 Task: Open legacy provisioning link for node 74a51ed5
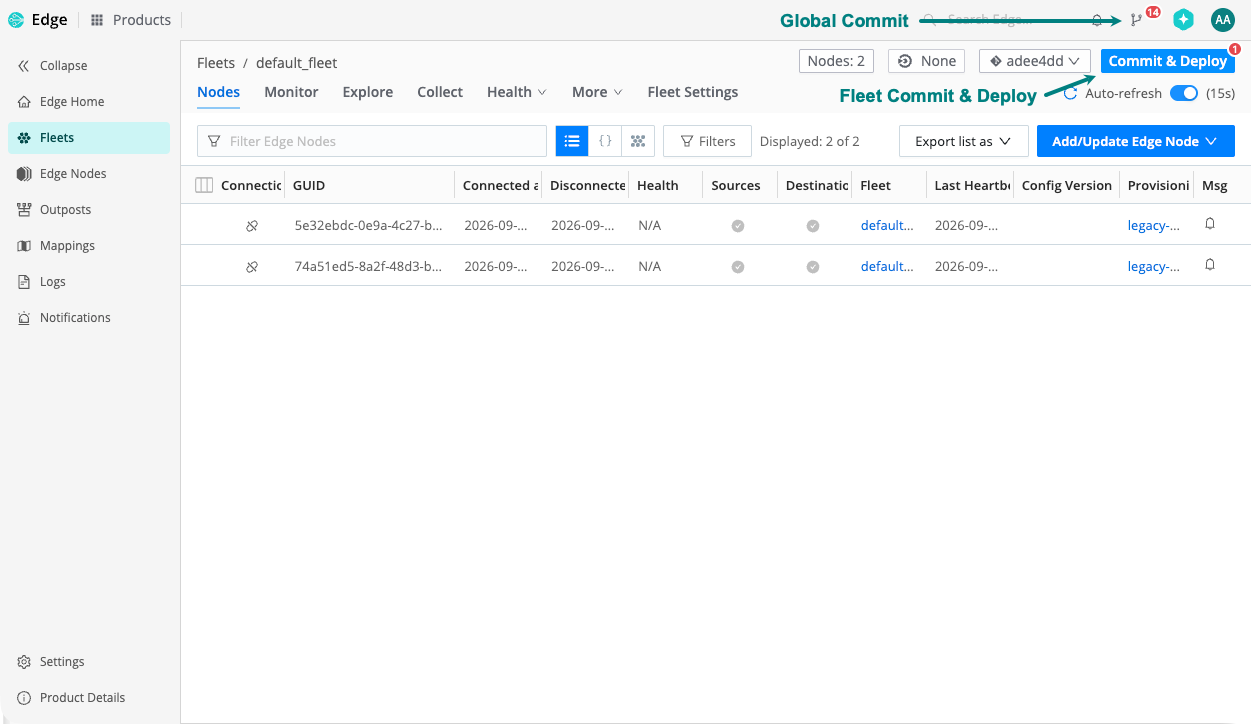click(x=1154, y=267)
